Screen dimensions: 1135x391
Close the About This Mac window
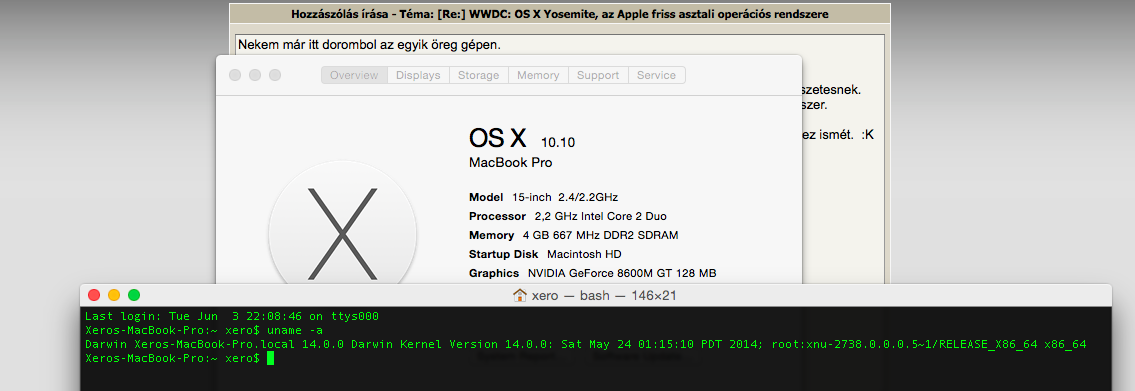point(234,75)
